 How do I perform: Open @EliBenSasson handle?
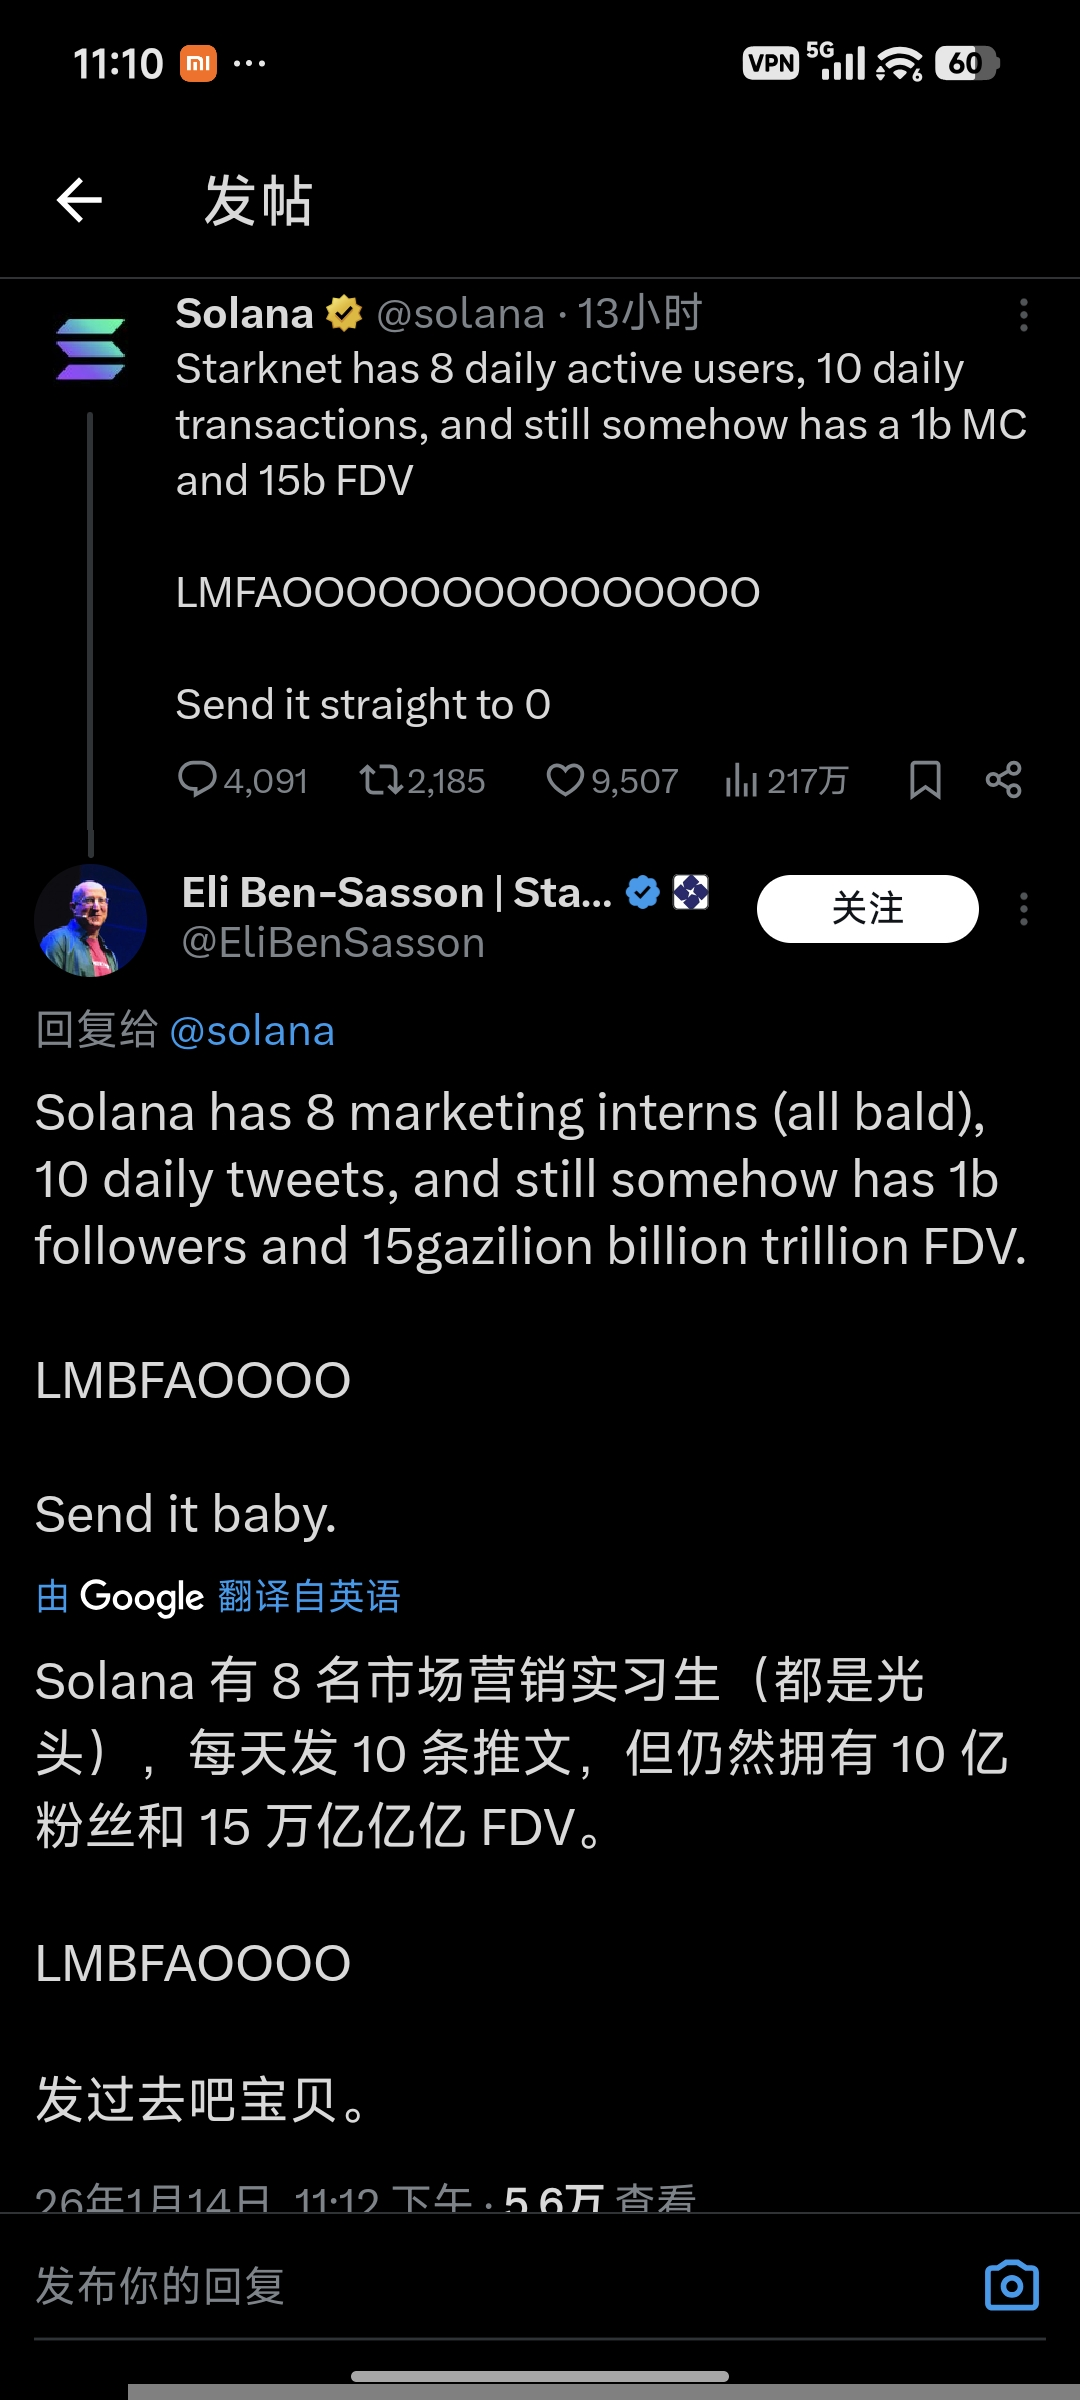(333, 944)
